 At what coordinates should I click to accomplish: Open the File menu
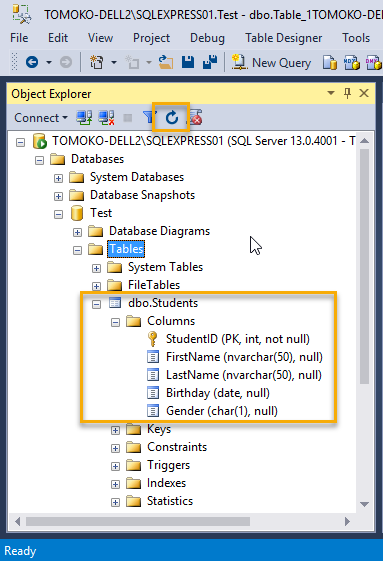19,38
